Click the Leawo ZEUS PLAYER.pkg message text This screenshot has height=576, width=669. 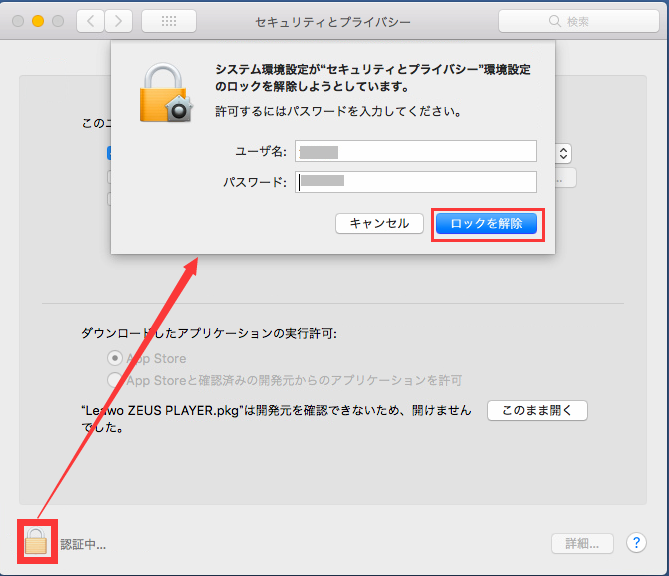point(276,419)
